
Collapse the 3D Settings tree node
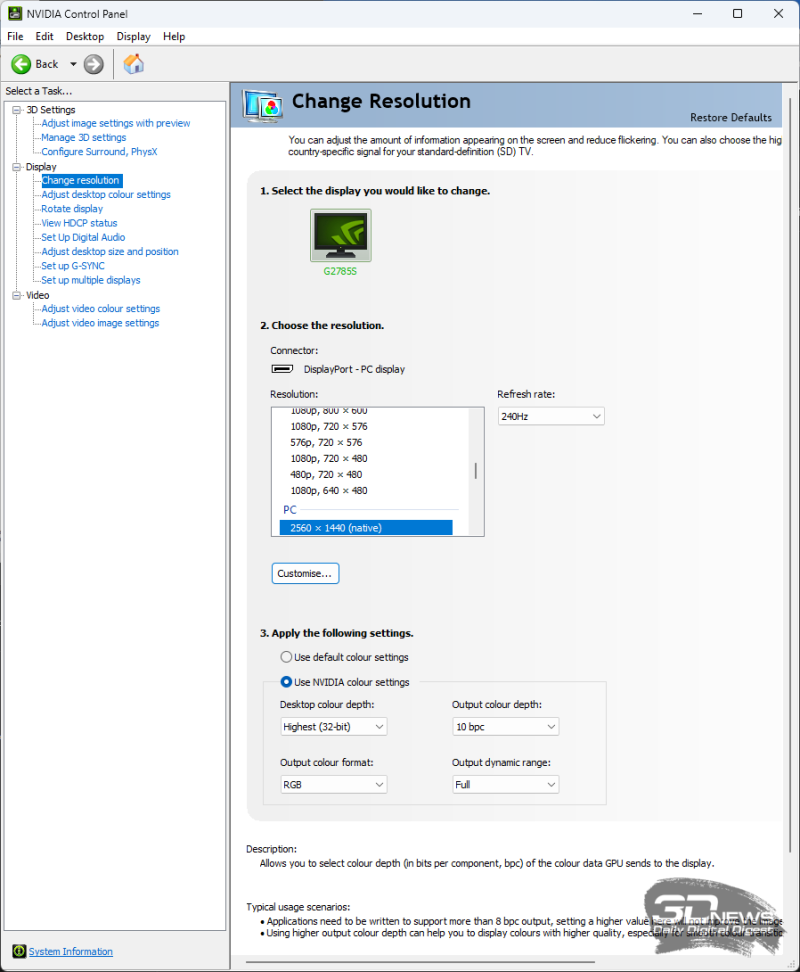coord(16,110)
